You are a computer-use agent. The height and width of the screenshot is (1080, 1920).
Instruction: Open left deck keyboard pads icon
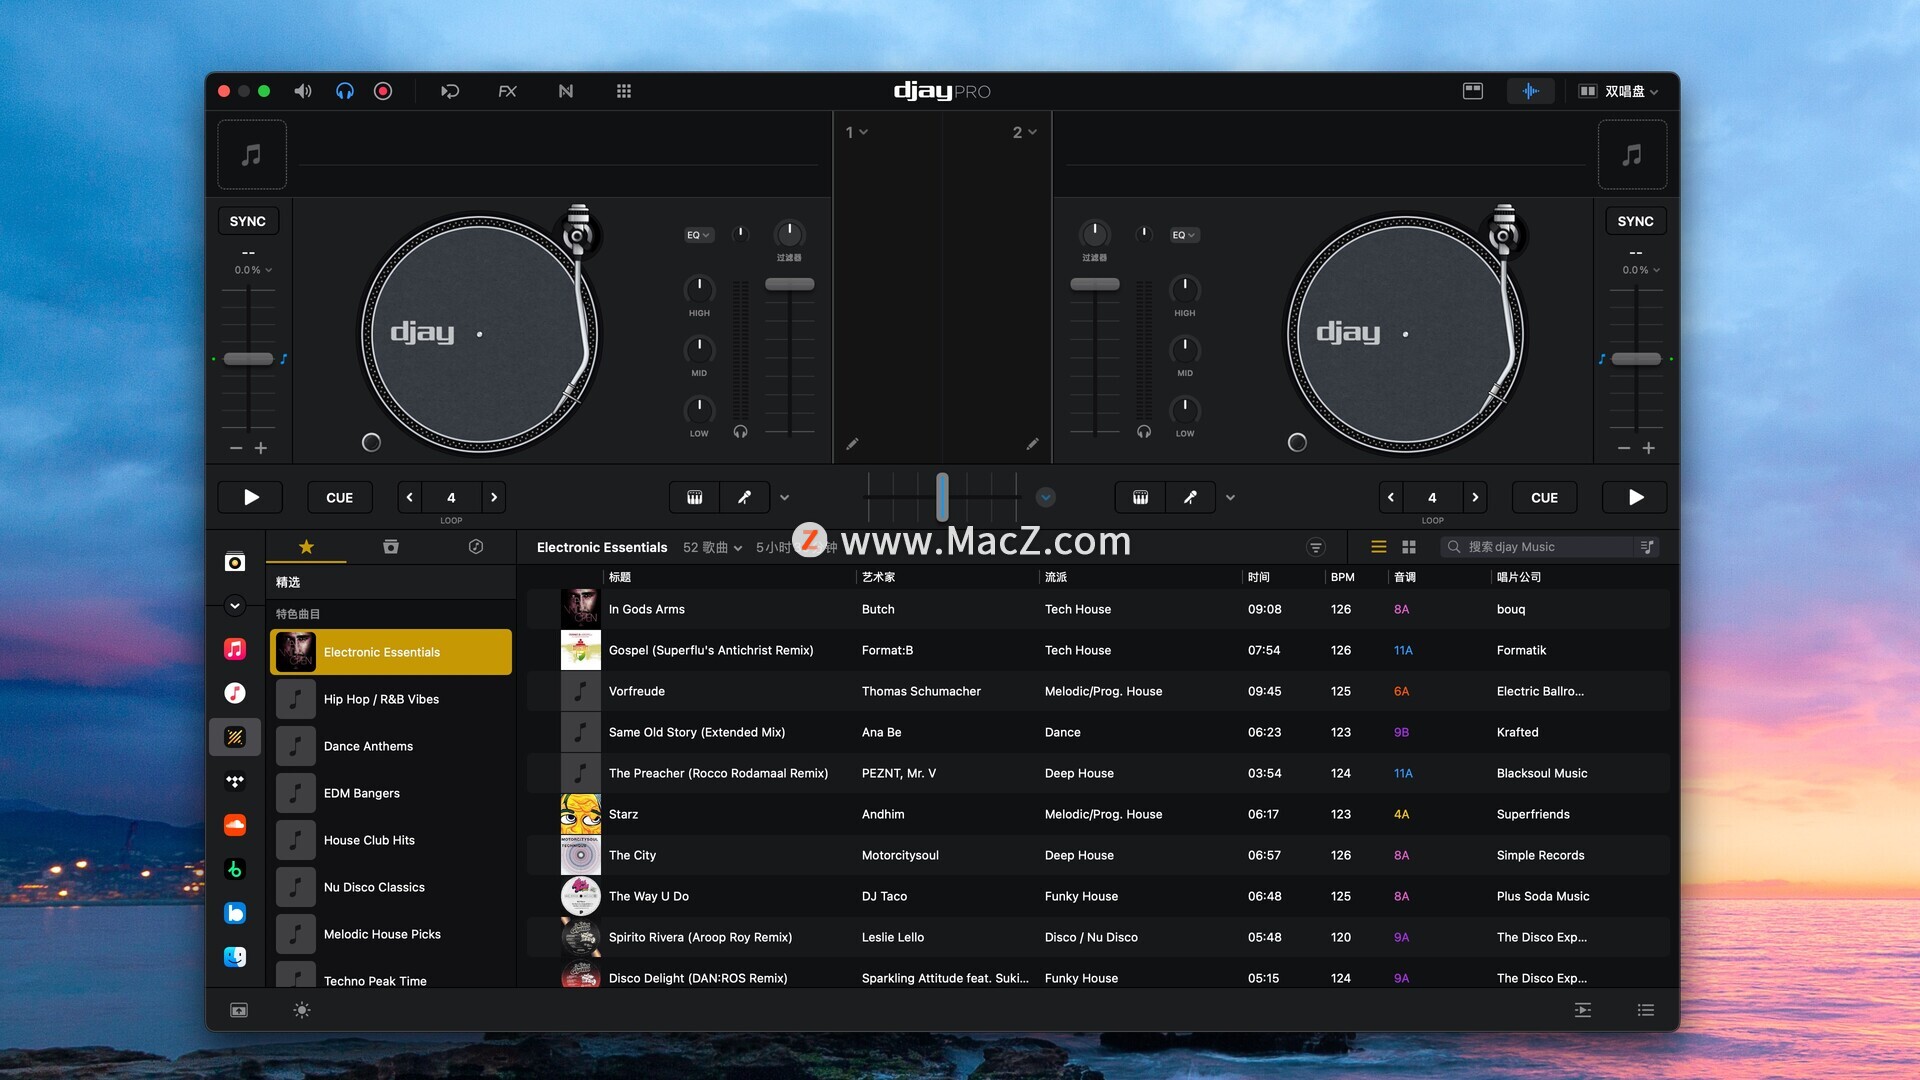point(695,497)
